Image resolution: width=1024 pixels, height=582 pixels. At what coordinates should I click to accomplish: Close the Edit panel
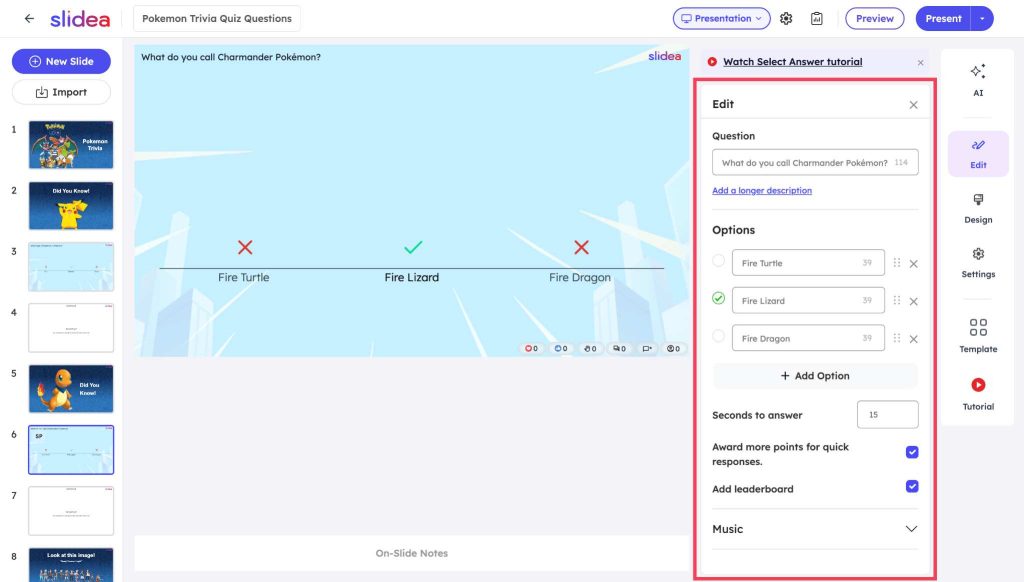click(913, 105)
